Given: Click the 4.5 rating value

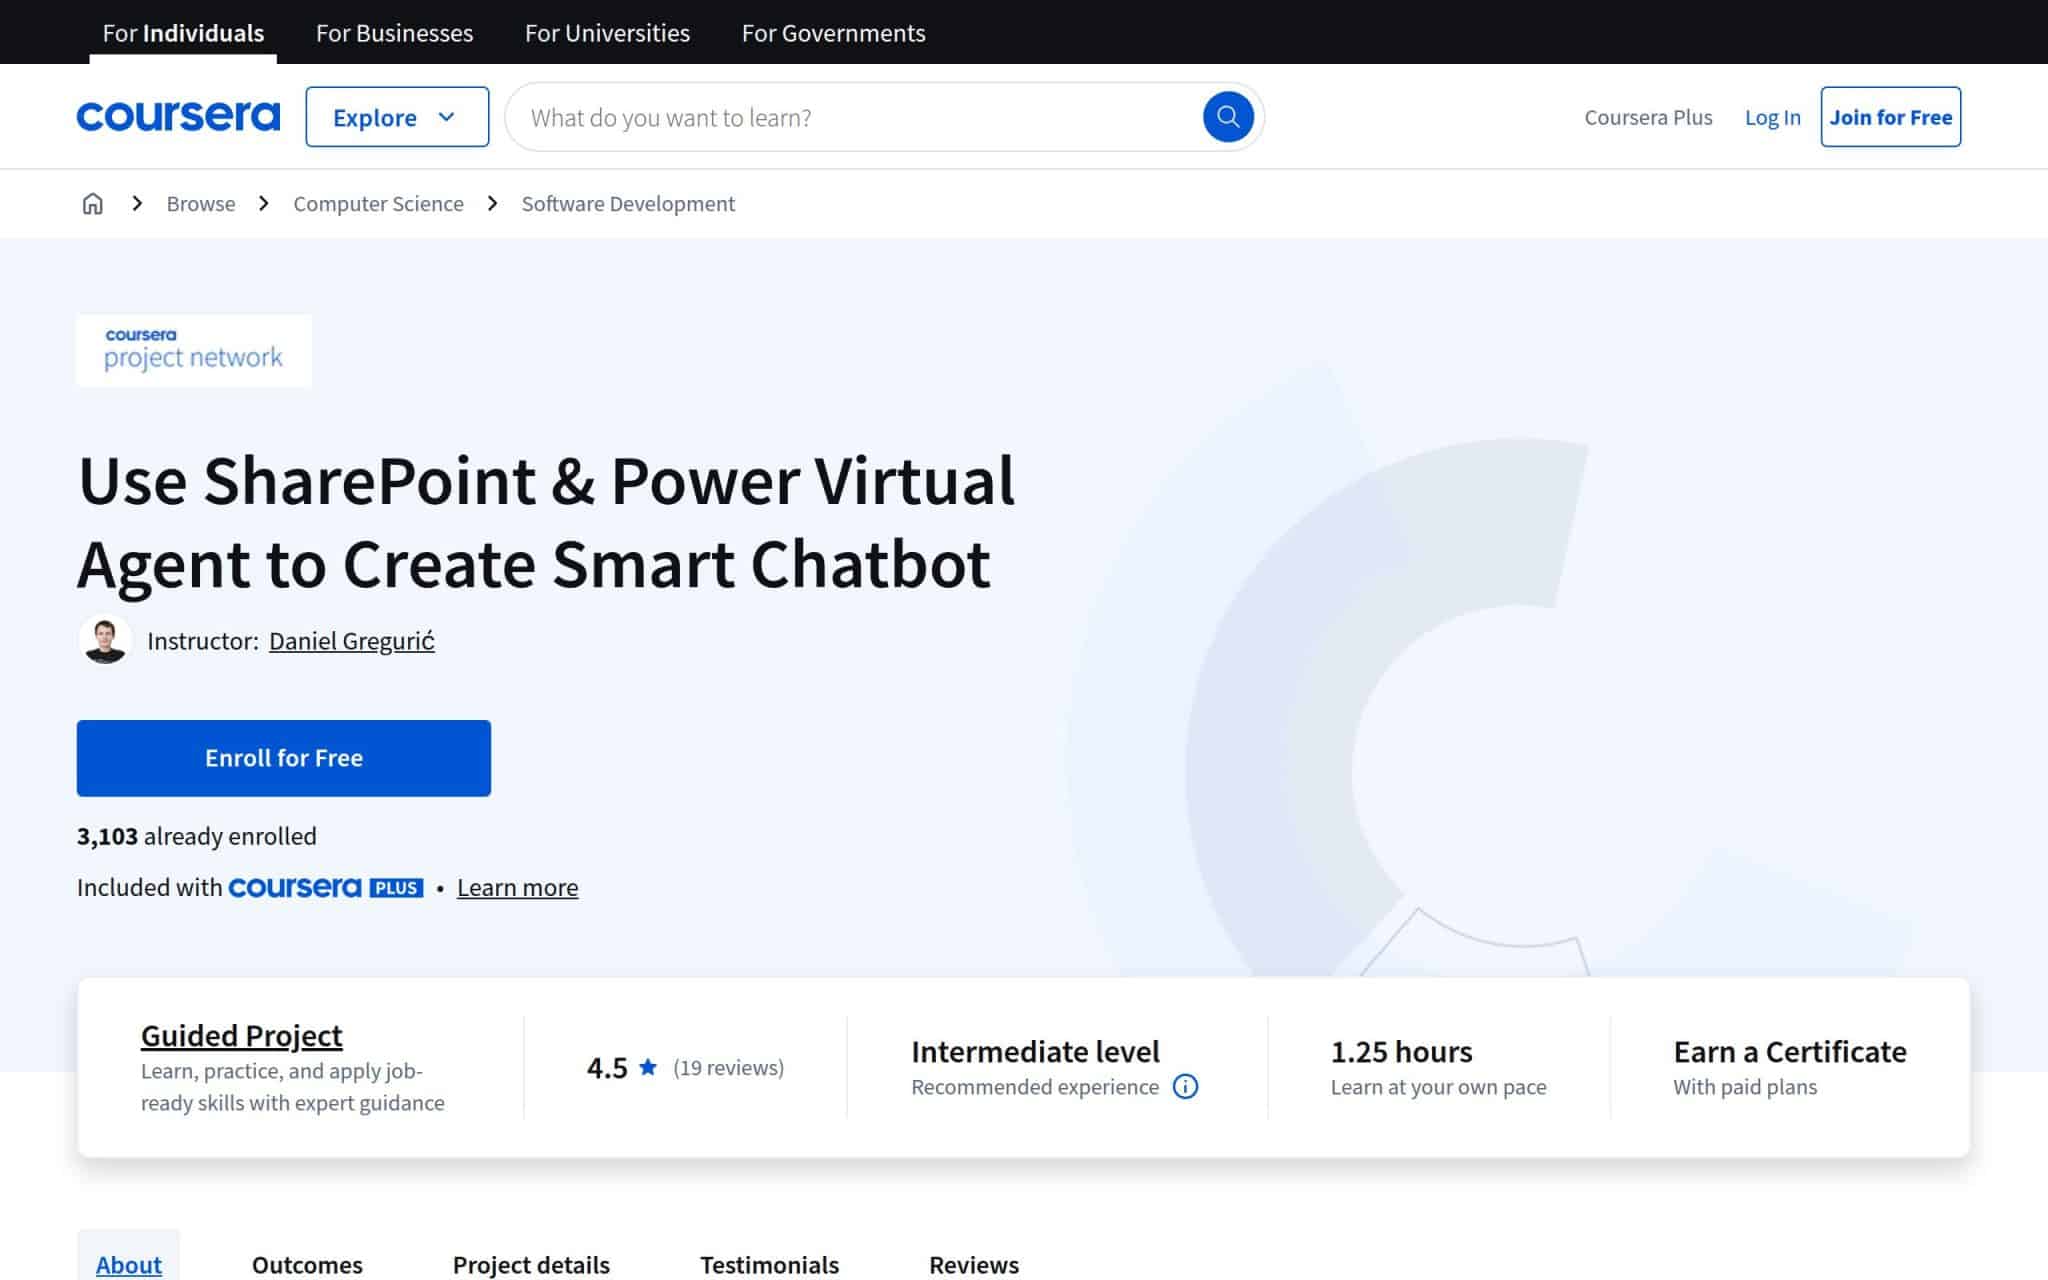Looking at the screenshot, I should pos(607,1068).
